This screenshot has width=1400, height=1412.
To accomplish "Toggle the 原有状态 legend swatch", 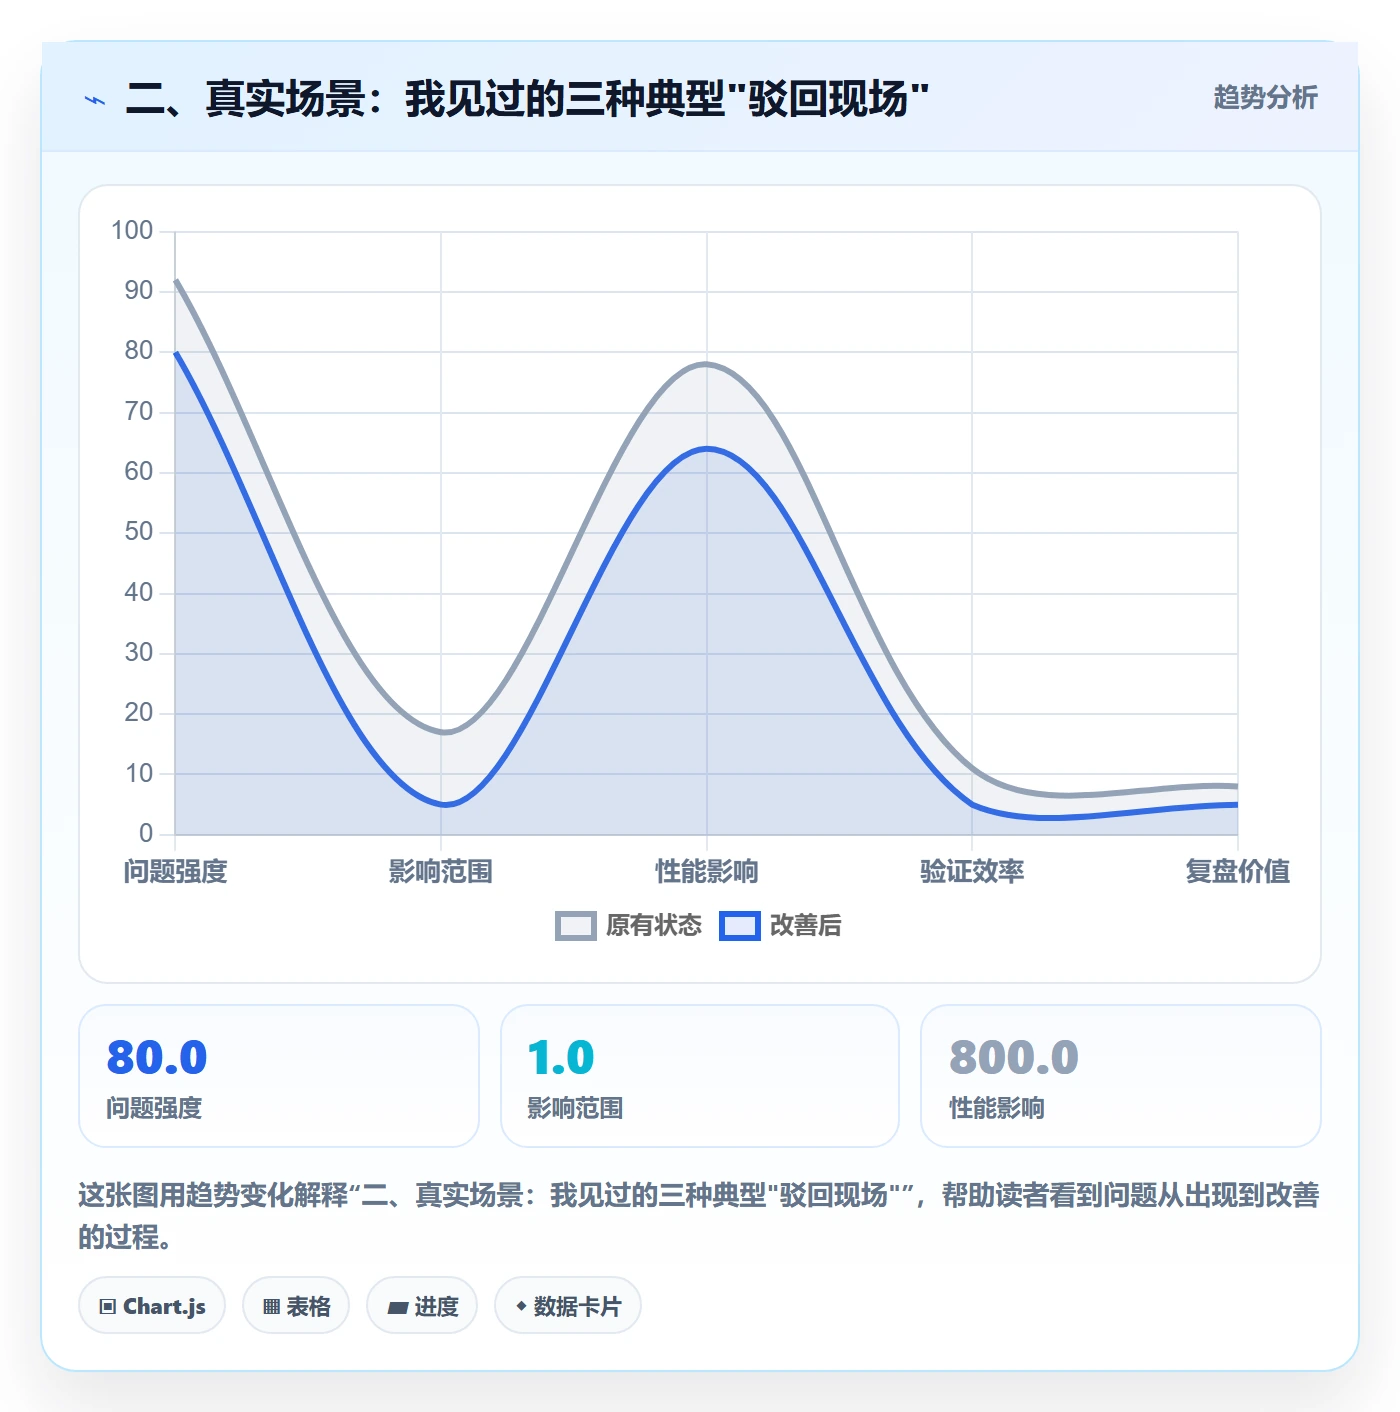I will (x=576, y=926).
